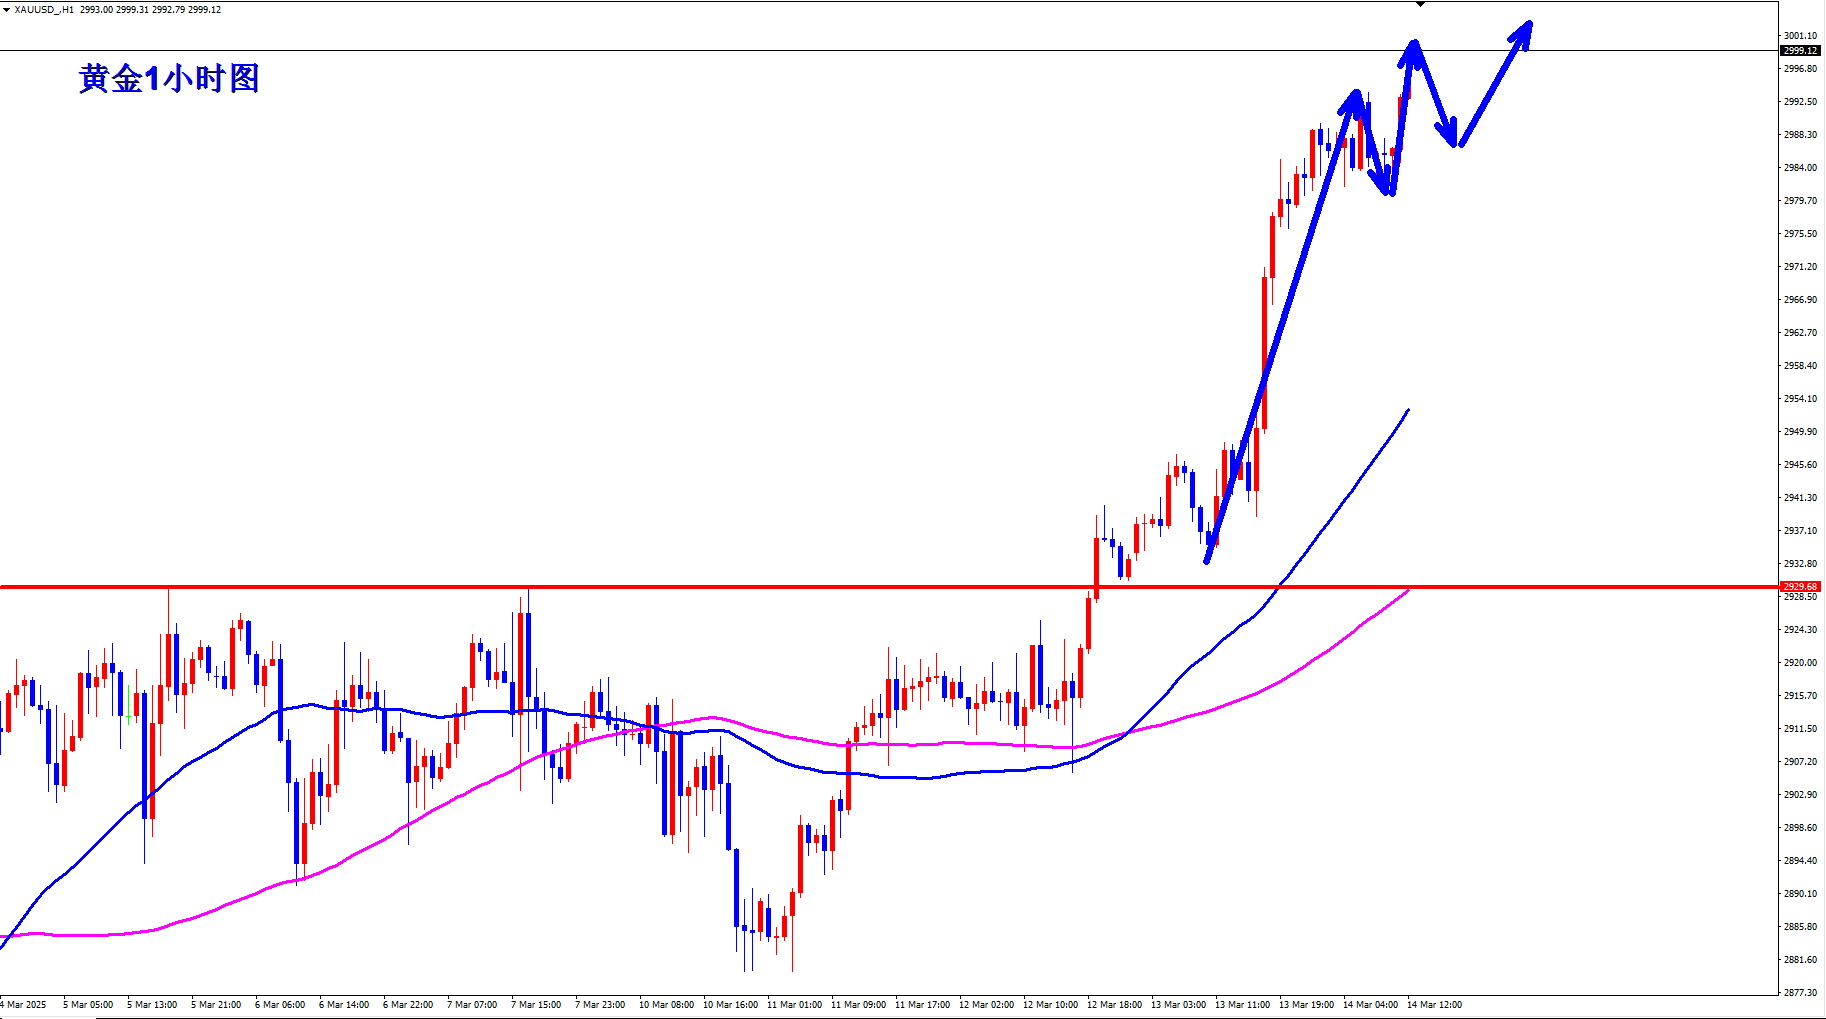This screenshot has width=1826, height=1019.
Task: Click the 14 Mar 12:00 time label
Action: (x=1434, y=1004)
